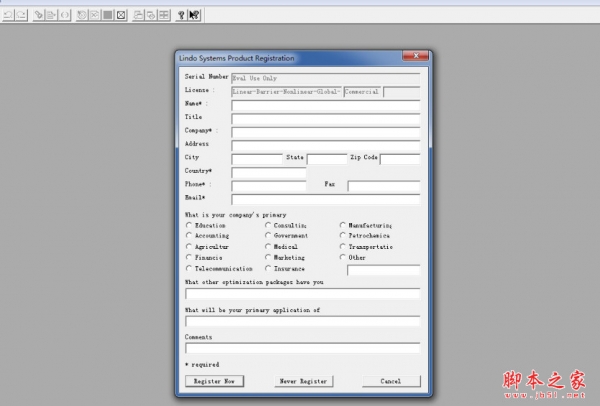Choose the Agriculture industry option

tap(189, 246)
